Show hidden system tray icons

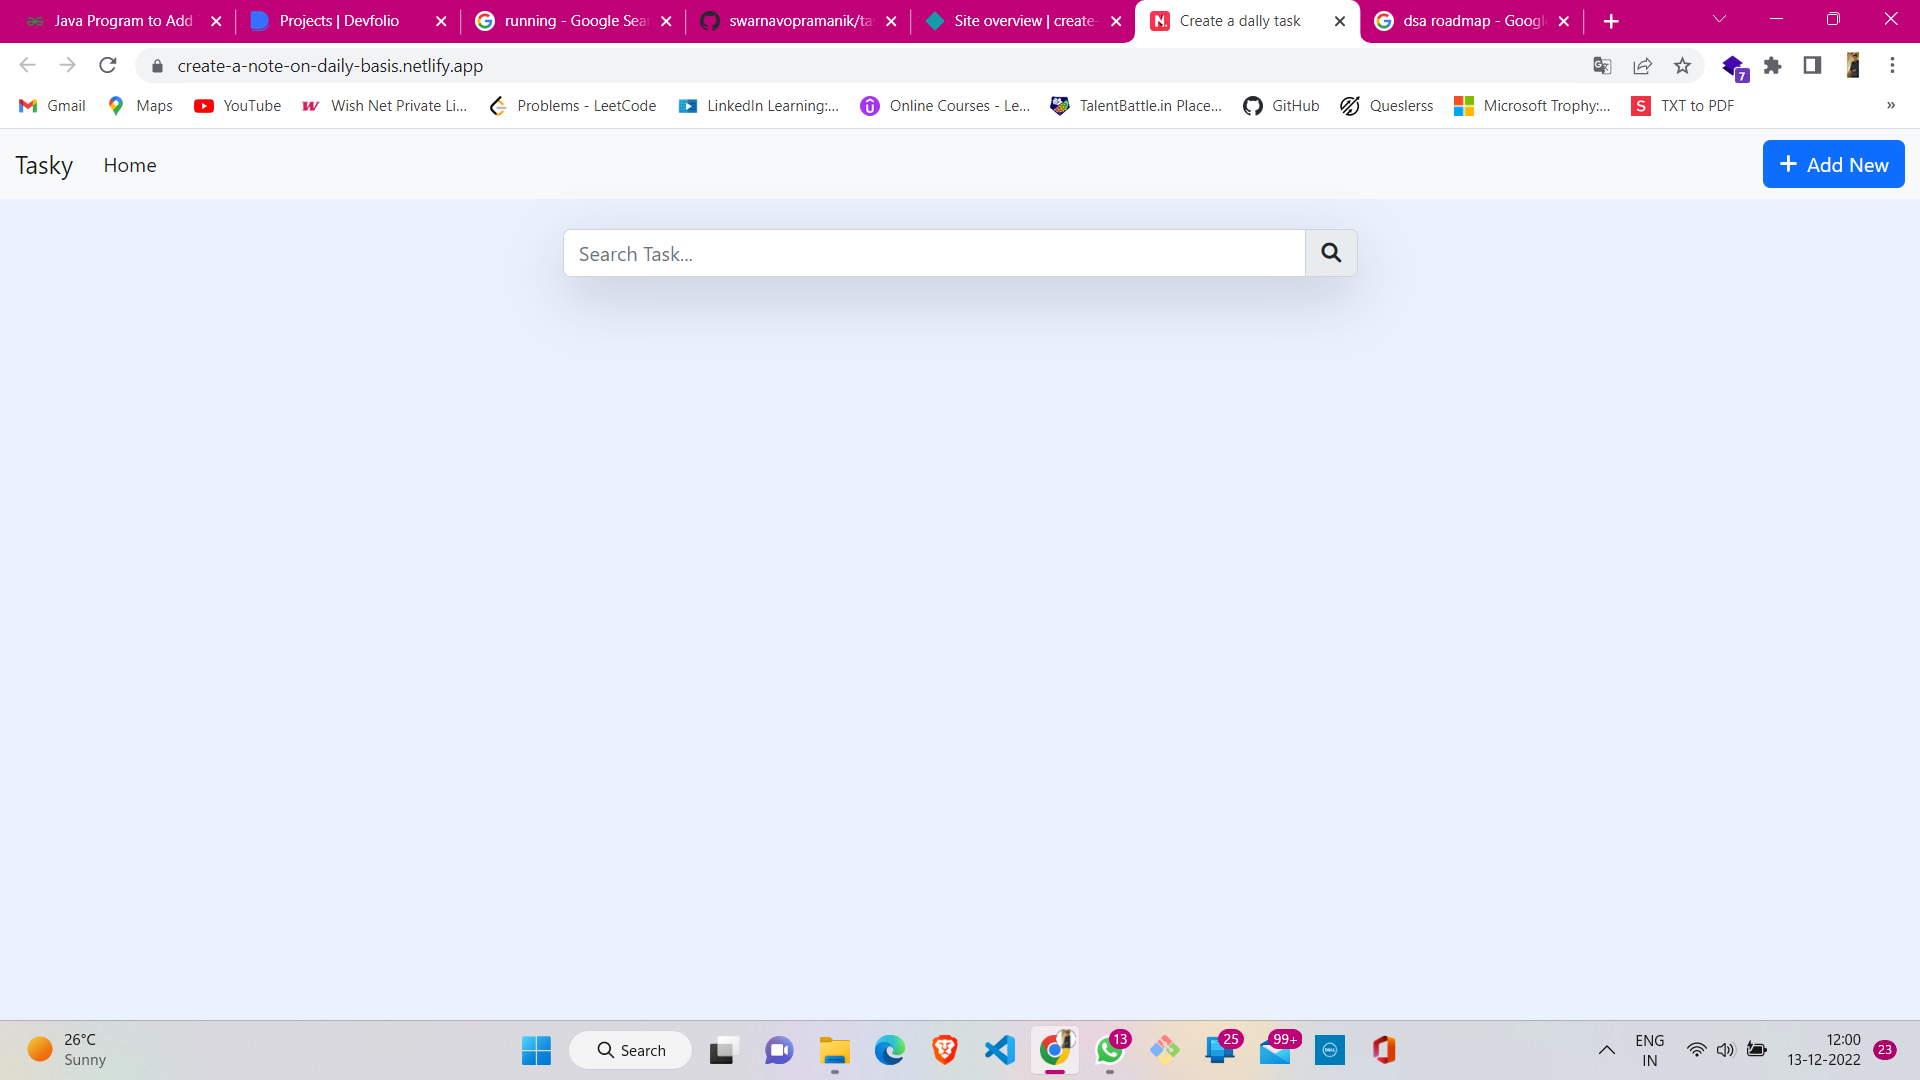[x=1606, y=1050]
